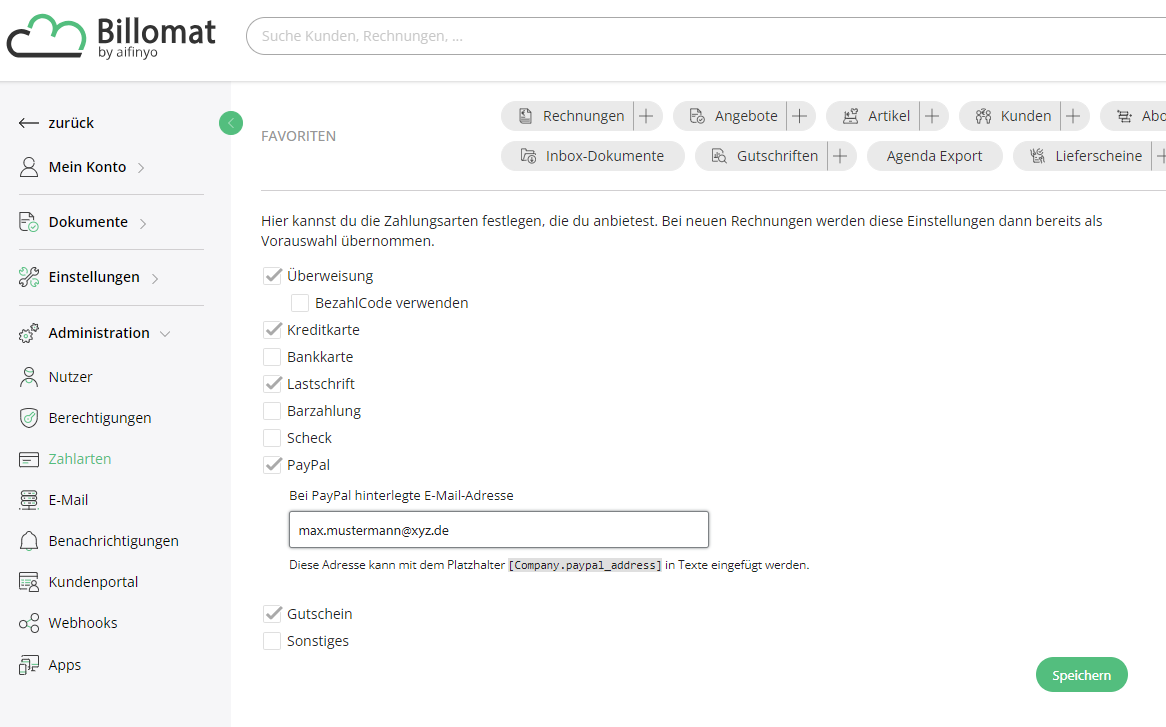Enable BezahlCode verwenden checkbox

coord(300,303)
